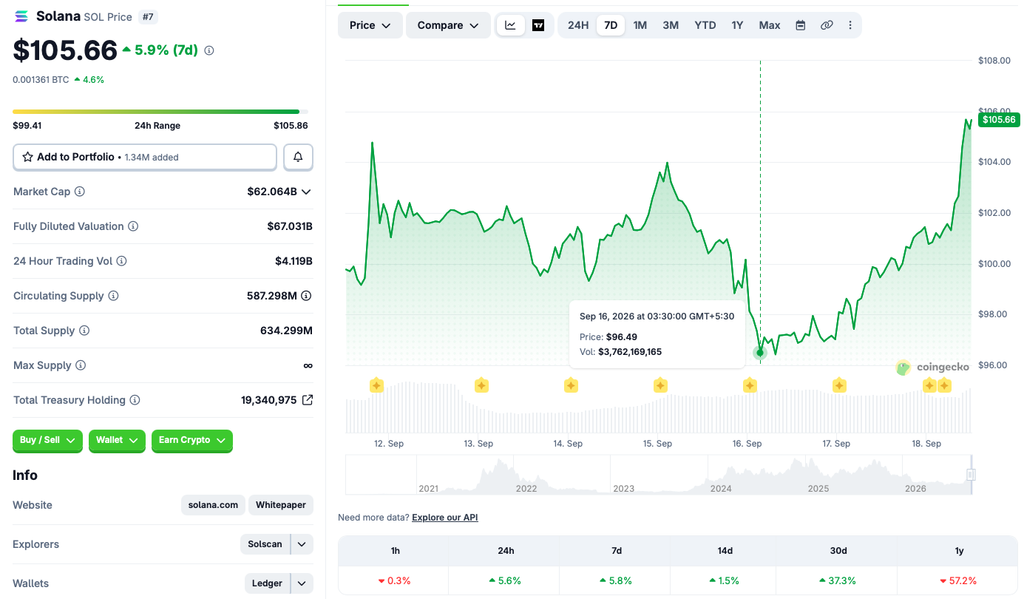Viewport: 1024px width, 599px height.
Task: Click news marker above 14. Sep
Action: 571,385
